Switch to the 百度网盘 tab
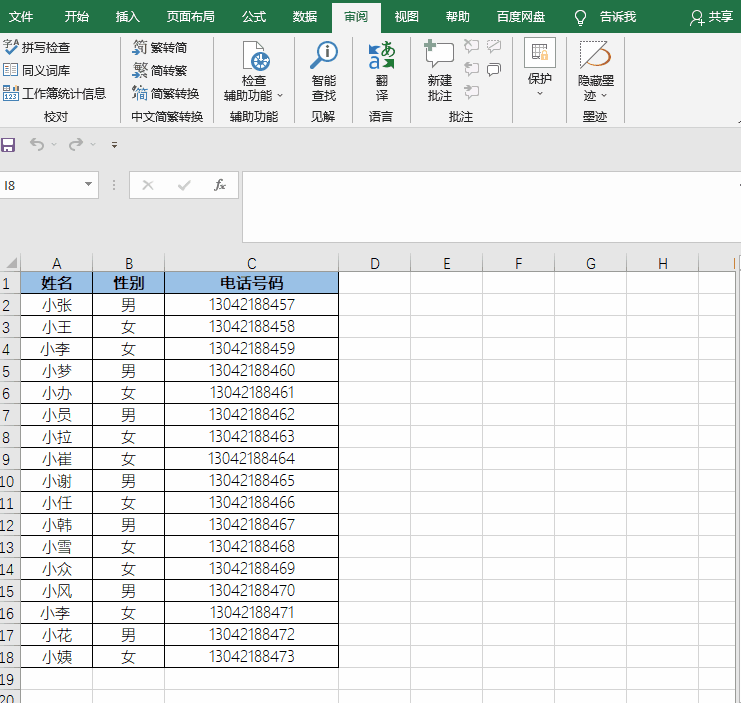The width and height of the screenshot is (741, 703). [521, 17]
